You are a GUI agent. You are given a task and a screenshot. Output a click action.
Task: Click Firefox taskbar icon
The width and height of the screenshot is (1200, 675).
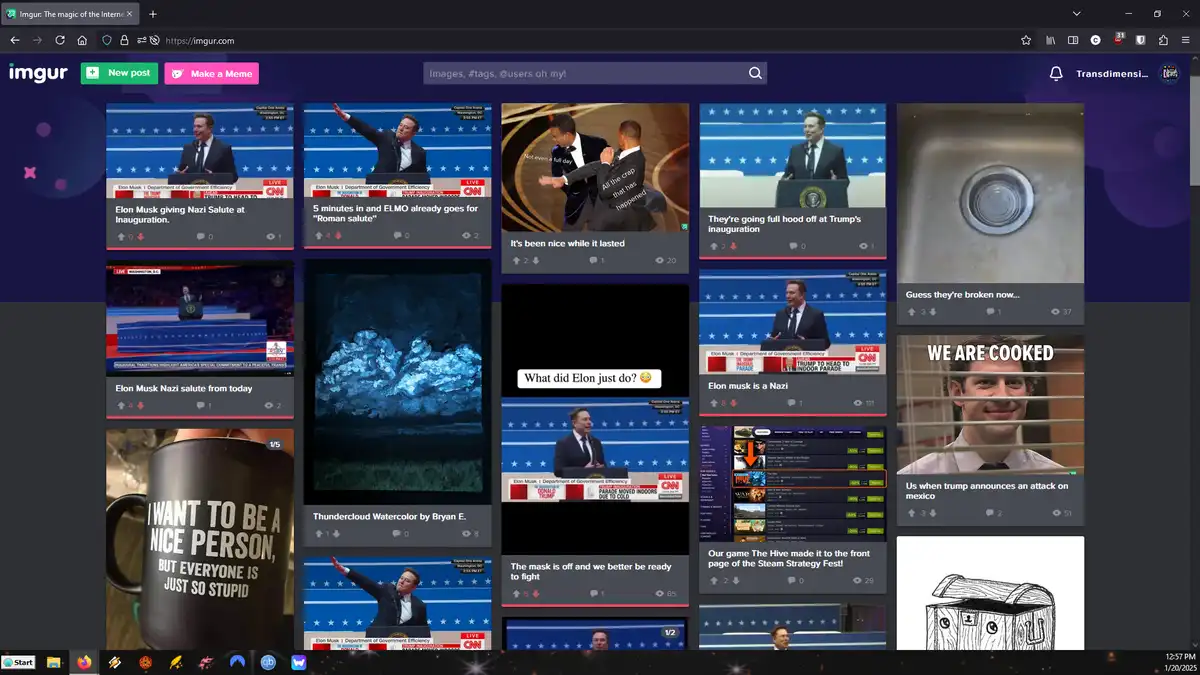(84, 662)
